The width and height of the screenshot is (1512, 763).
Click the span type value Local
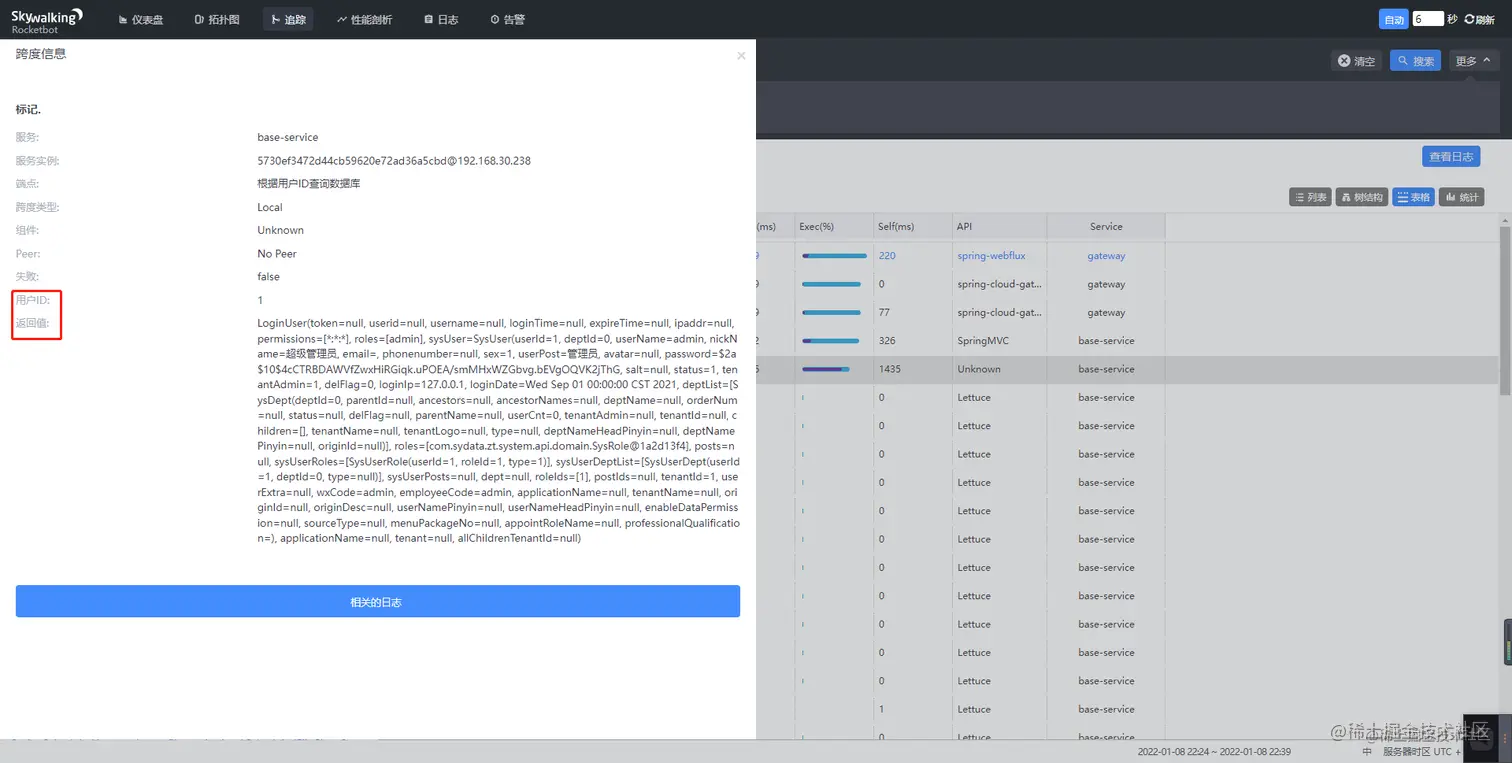point(270,207)
